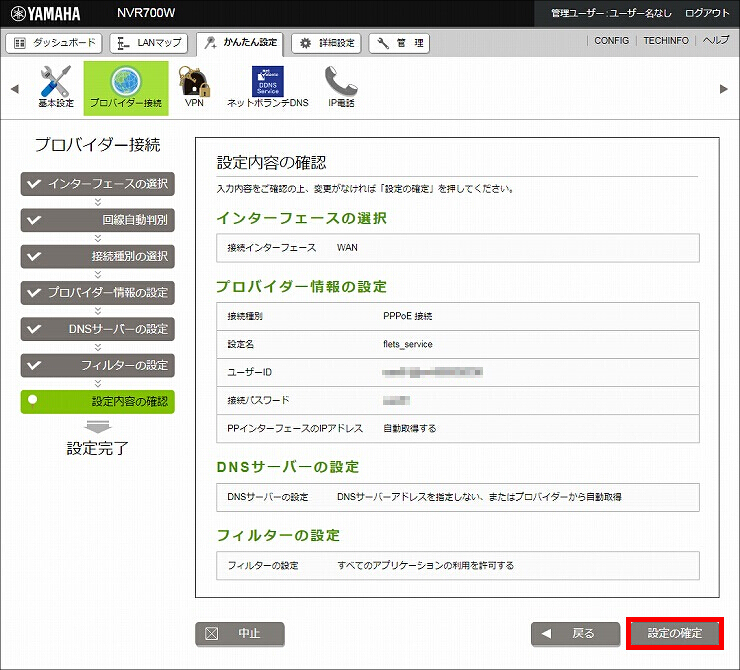Click the 戻る back button
The image size is (740, 670).
pos(575,634)
